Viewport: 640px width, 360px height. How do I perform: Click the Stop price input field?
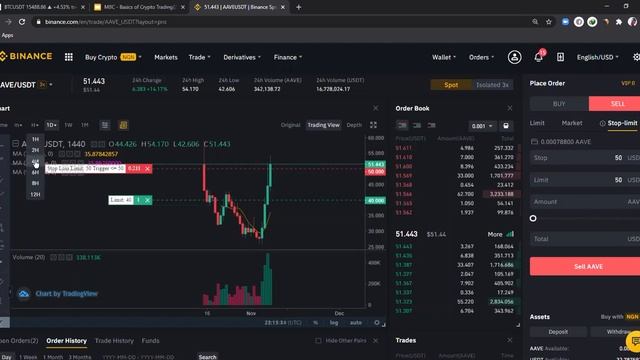point(585,158)
